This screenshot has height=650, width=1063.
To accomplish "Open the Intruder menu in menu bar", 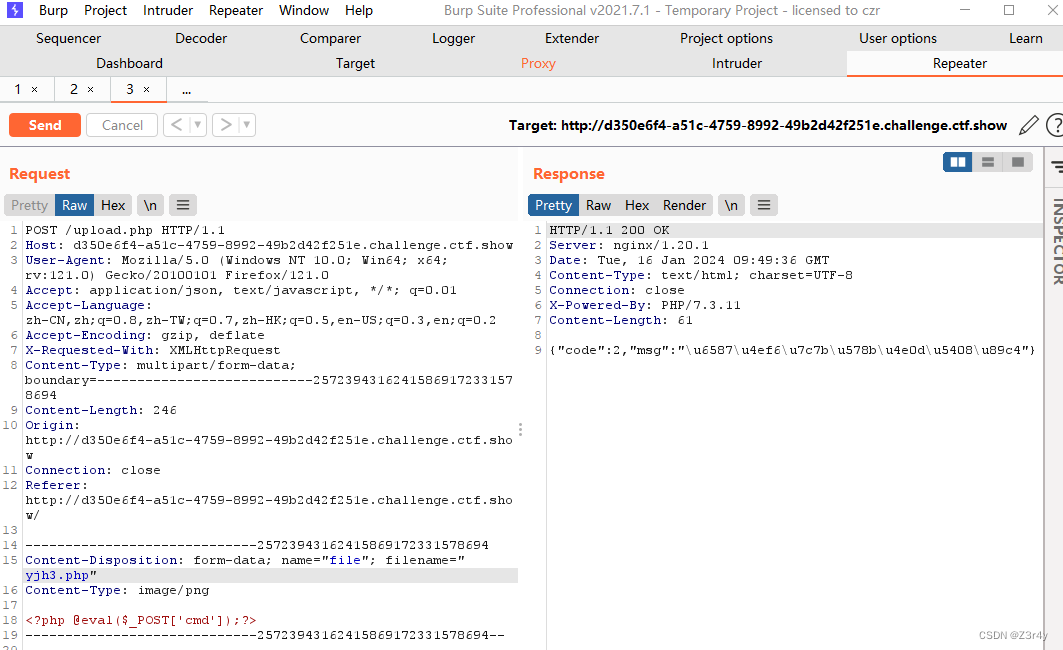I will 167,10.
